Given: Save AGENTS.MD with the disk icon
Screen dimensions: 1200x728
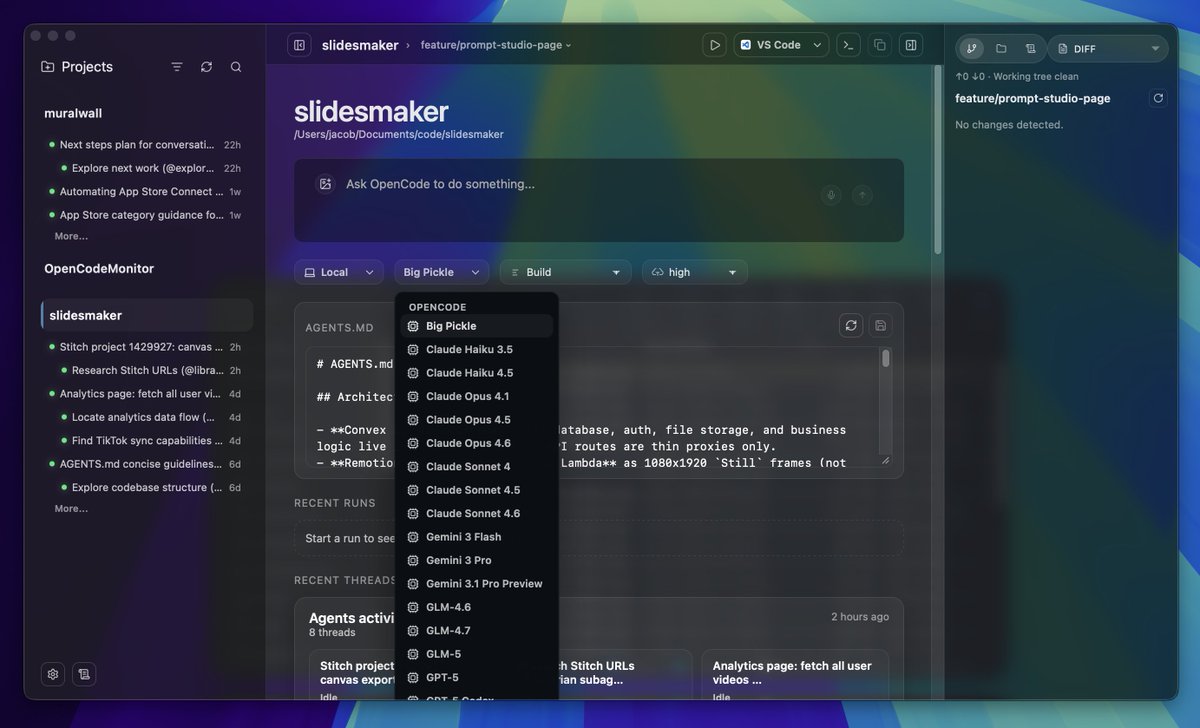Looking at the screenshot, I should click(x=880, y=325).
